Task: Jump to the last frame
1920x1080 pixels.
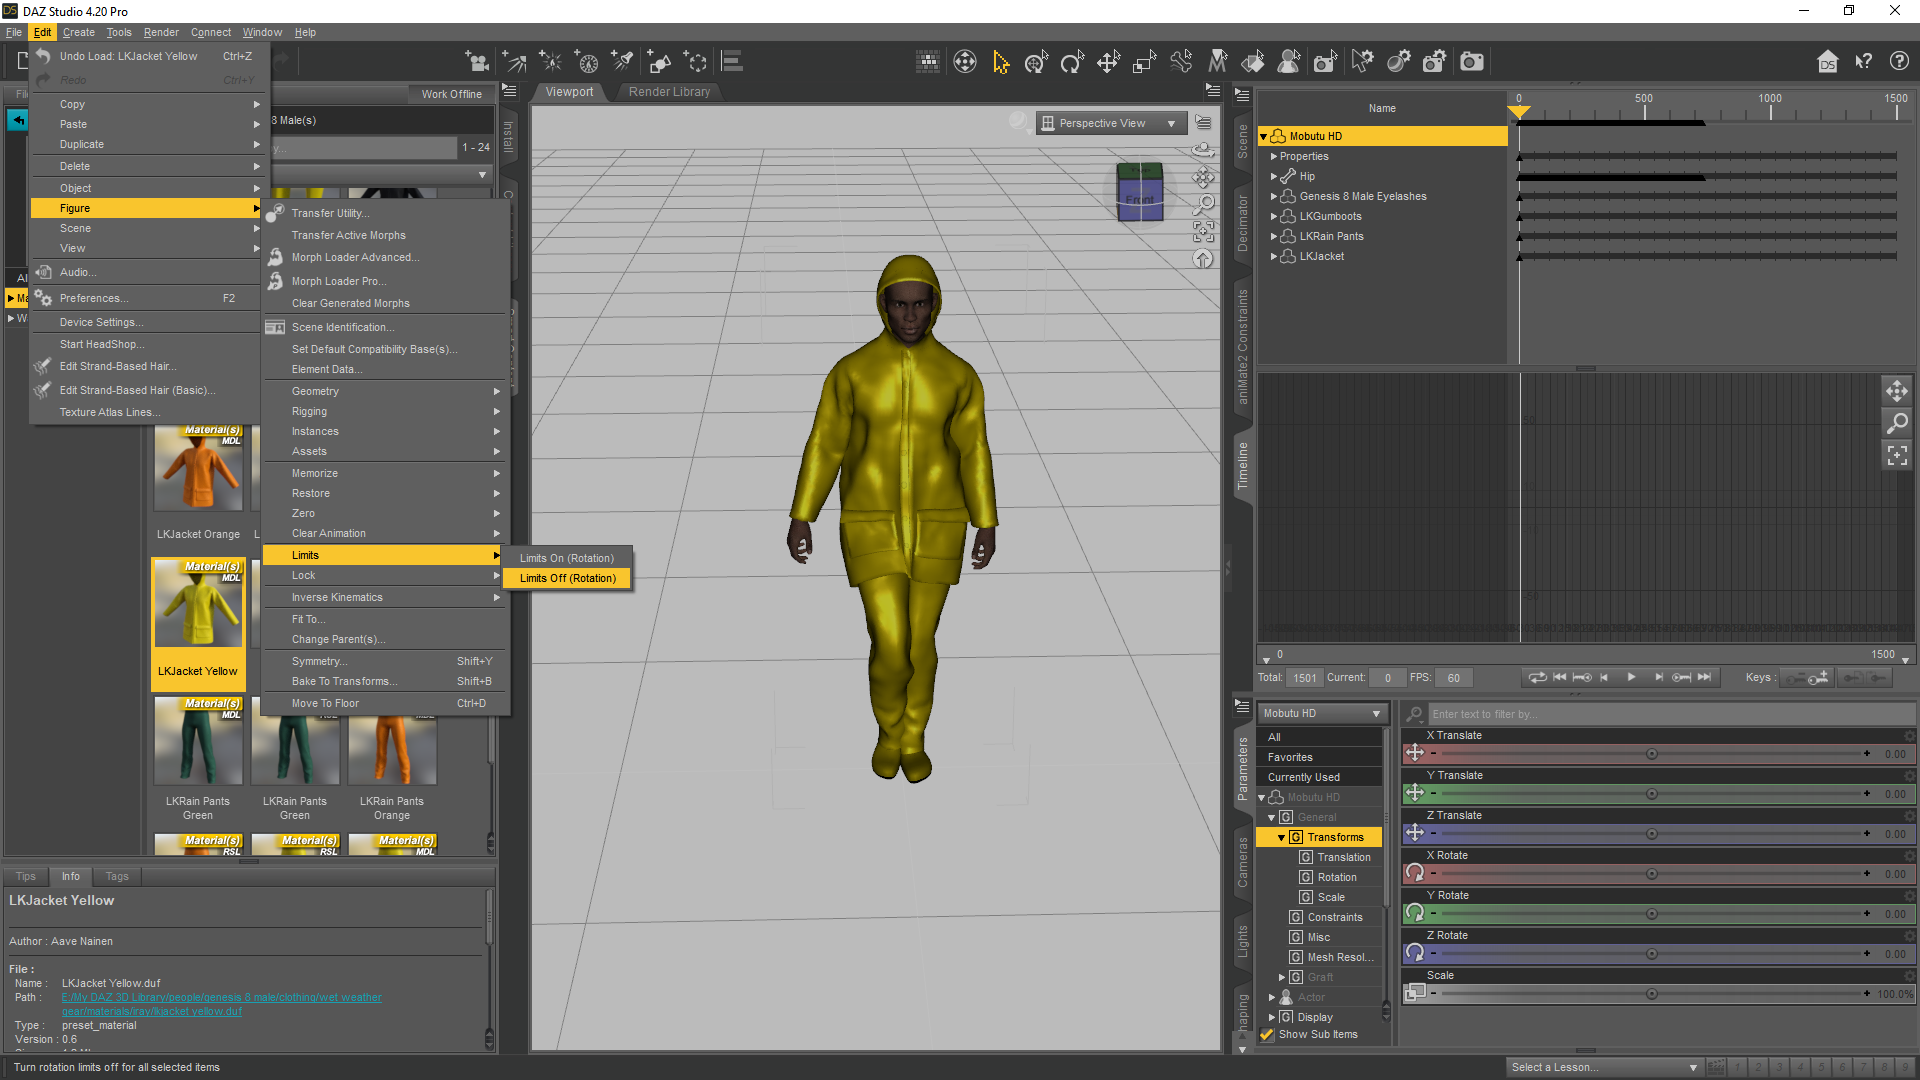Action: (1704, 678)
